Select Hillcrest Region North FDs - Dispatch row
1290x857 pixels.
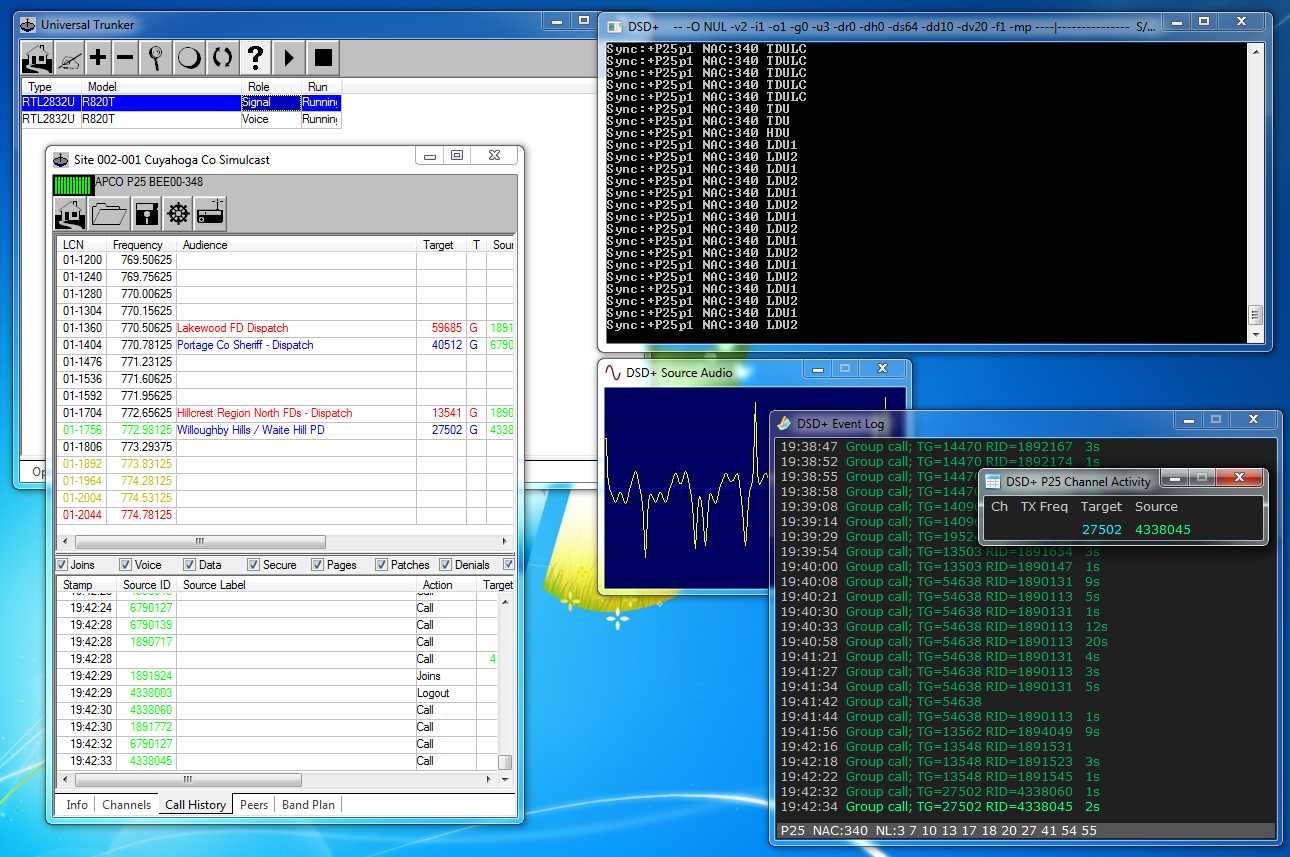pos(285,413)
